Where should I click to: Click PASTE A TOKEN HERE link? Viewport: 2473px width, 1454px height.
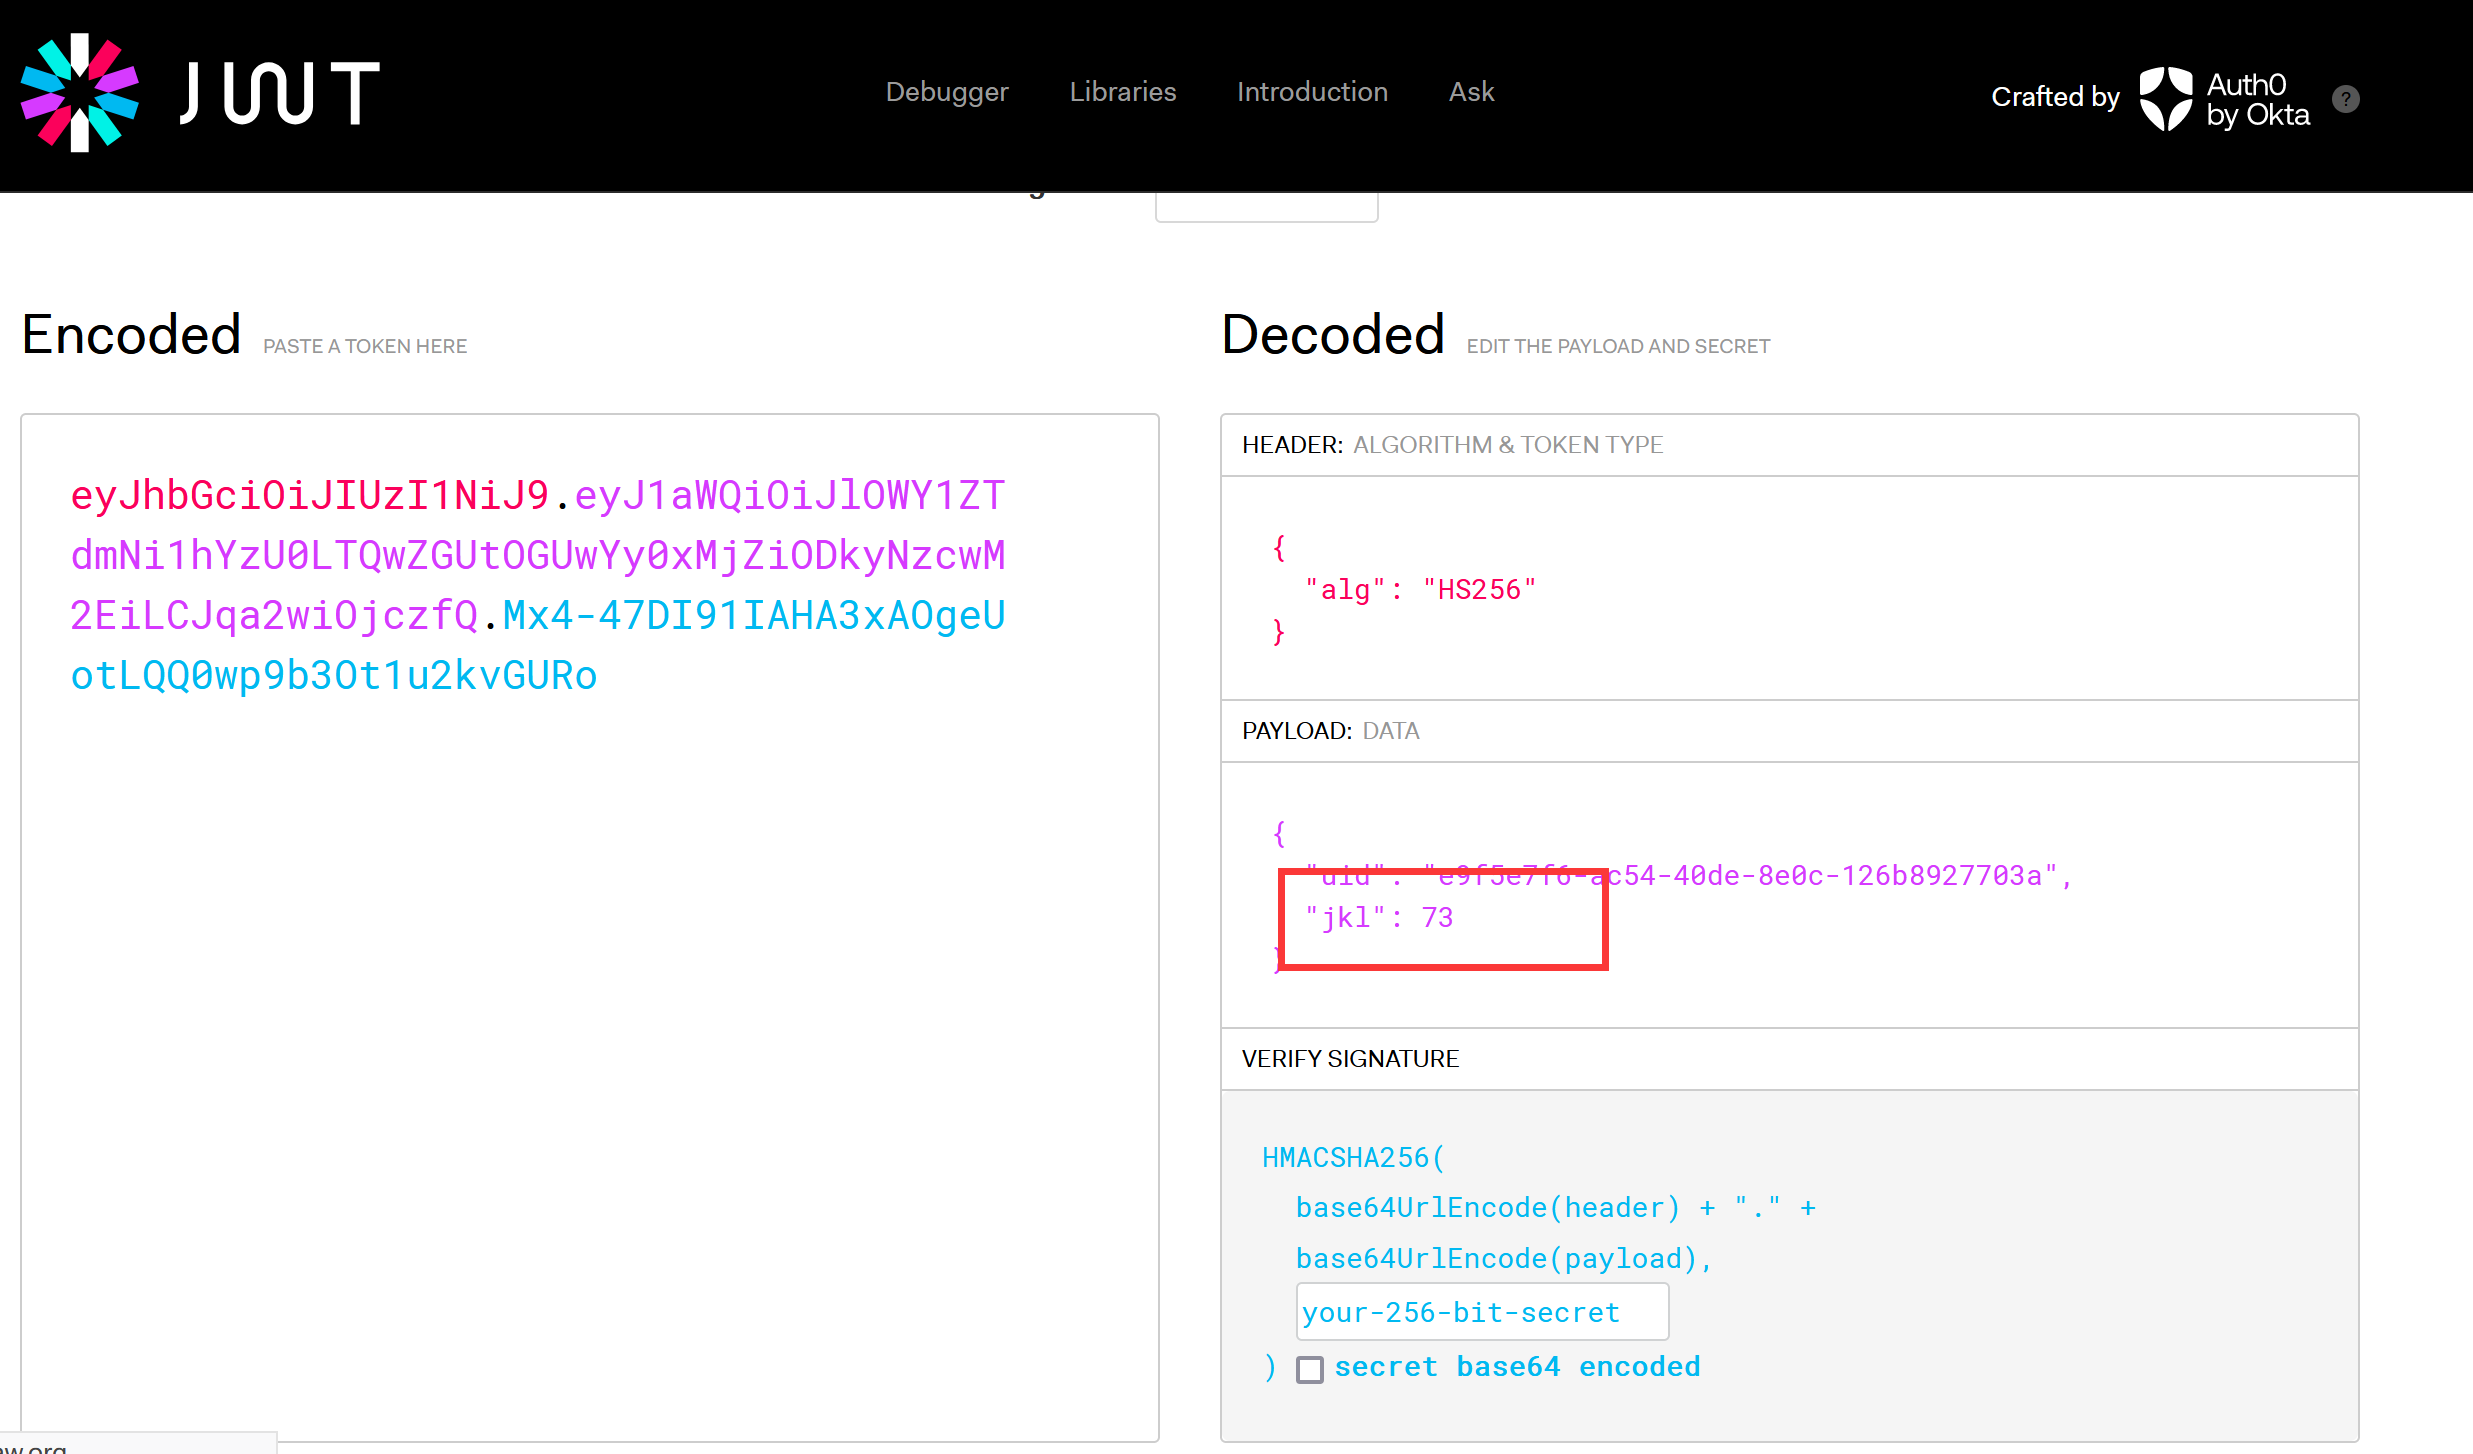[x=363, y=346]
